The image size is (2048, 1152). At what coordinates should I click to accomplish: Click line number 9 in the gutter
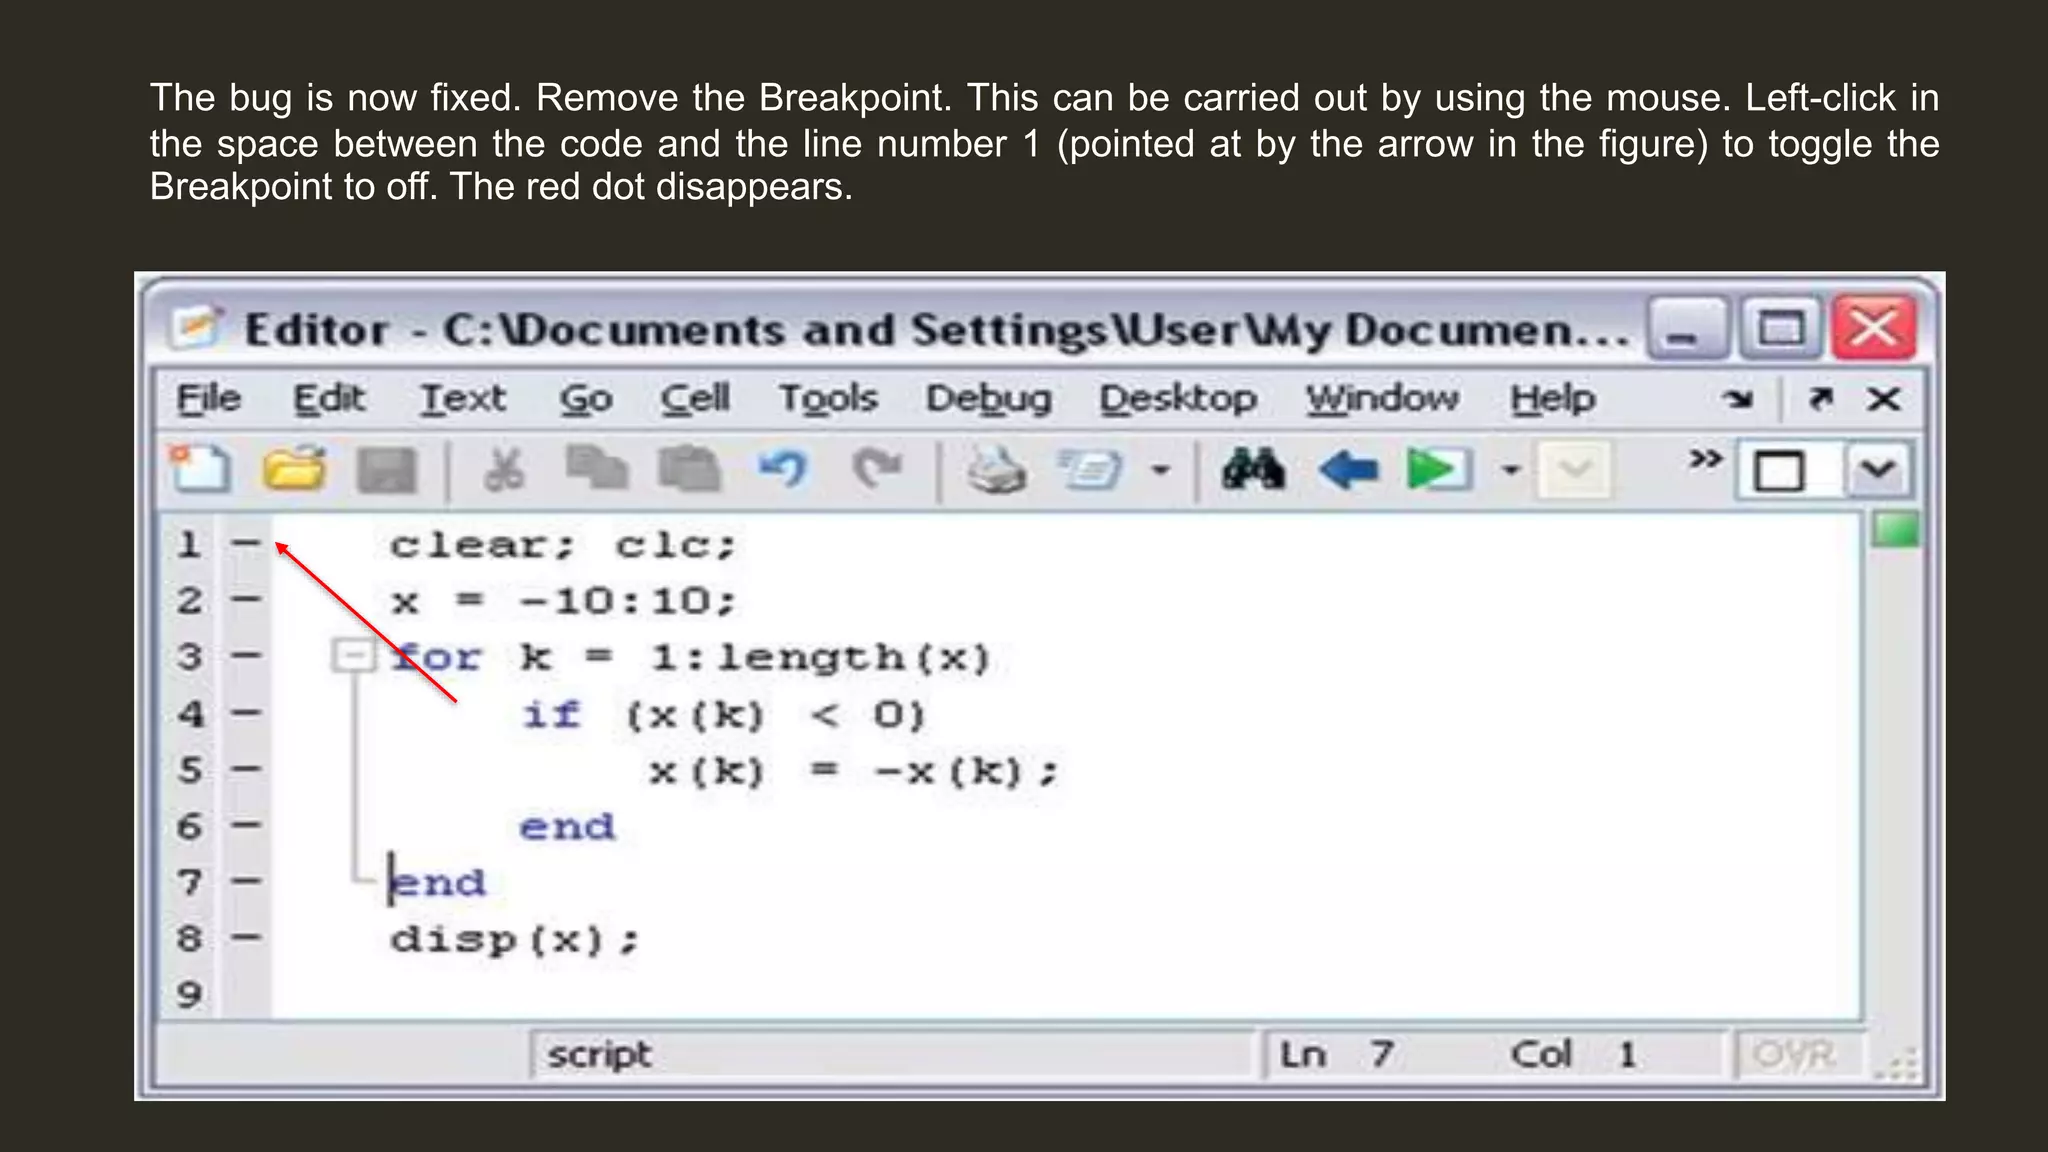[x=189, y=994]
